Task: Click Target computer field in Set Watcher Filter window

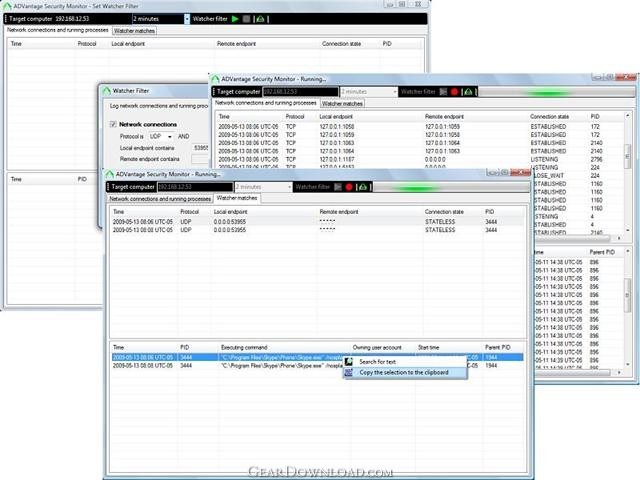Action: [92, 19]
